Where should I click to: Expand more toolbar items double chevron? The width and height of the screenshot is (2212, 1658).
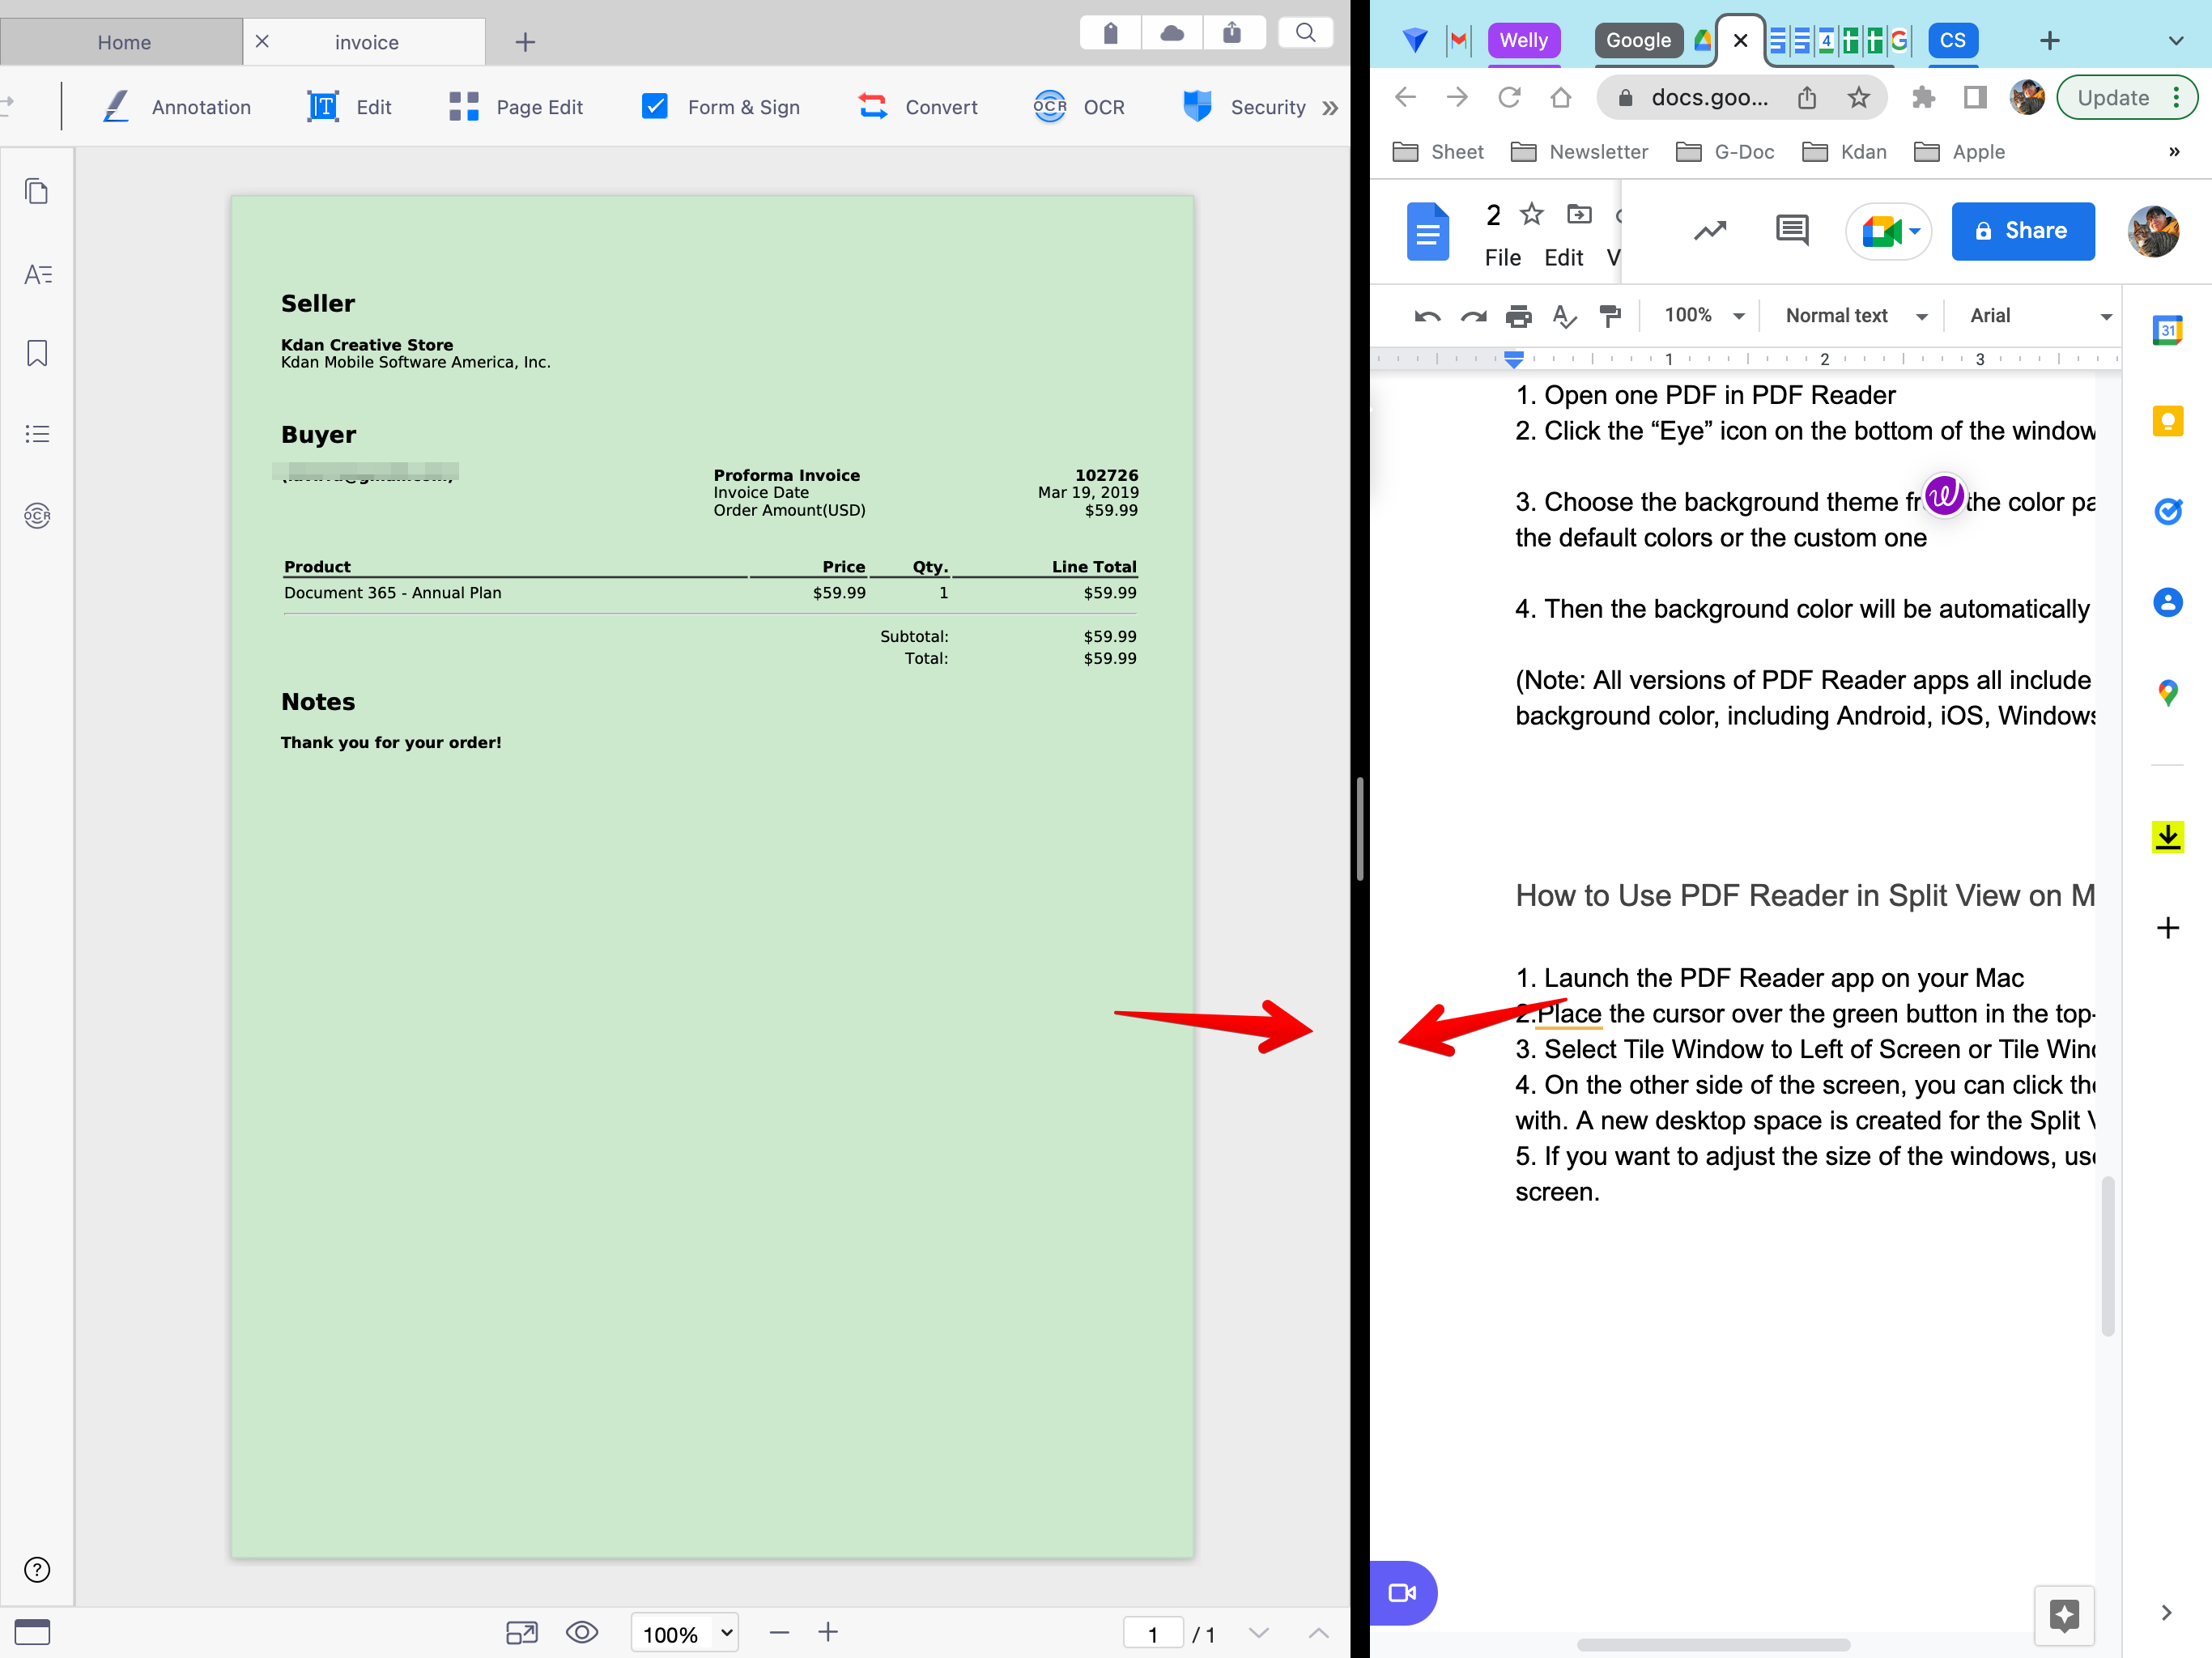(1330, 108)
